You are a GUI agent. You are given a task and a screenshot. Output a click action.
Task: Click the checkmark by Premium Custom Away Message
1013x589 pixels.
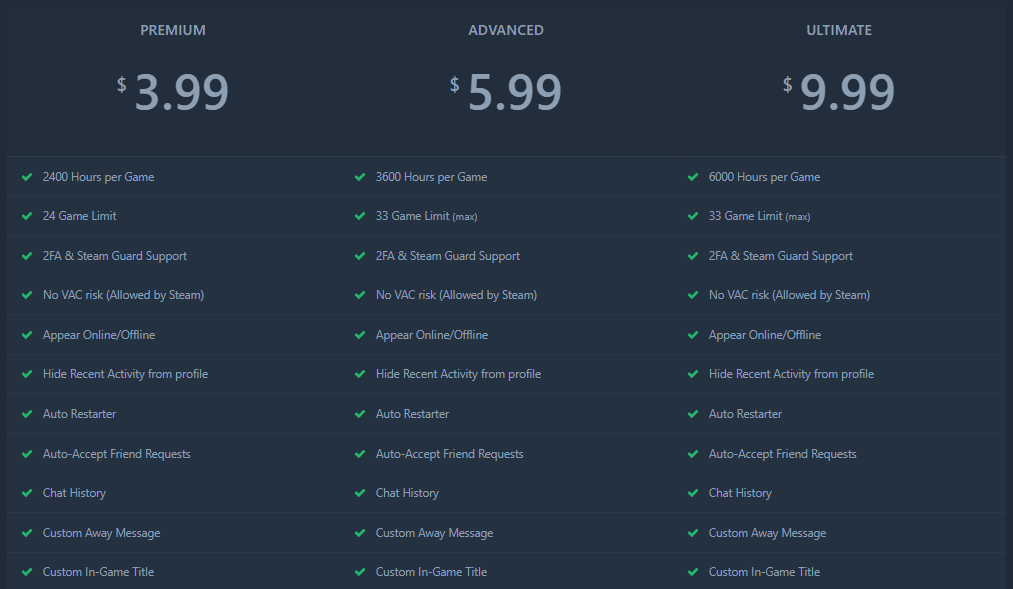click(27, 533)
